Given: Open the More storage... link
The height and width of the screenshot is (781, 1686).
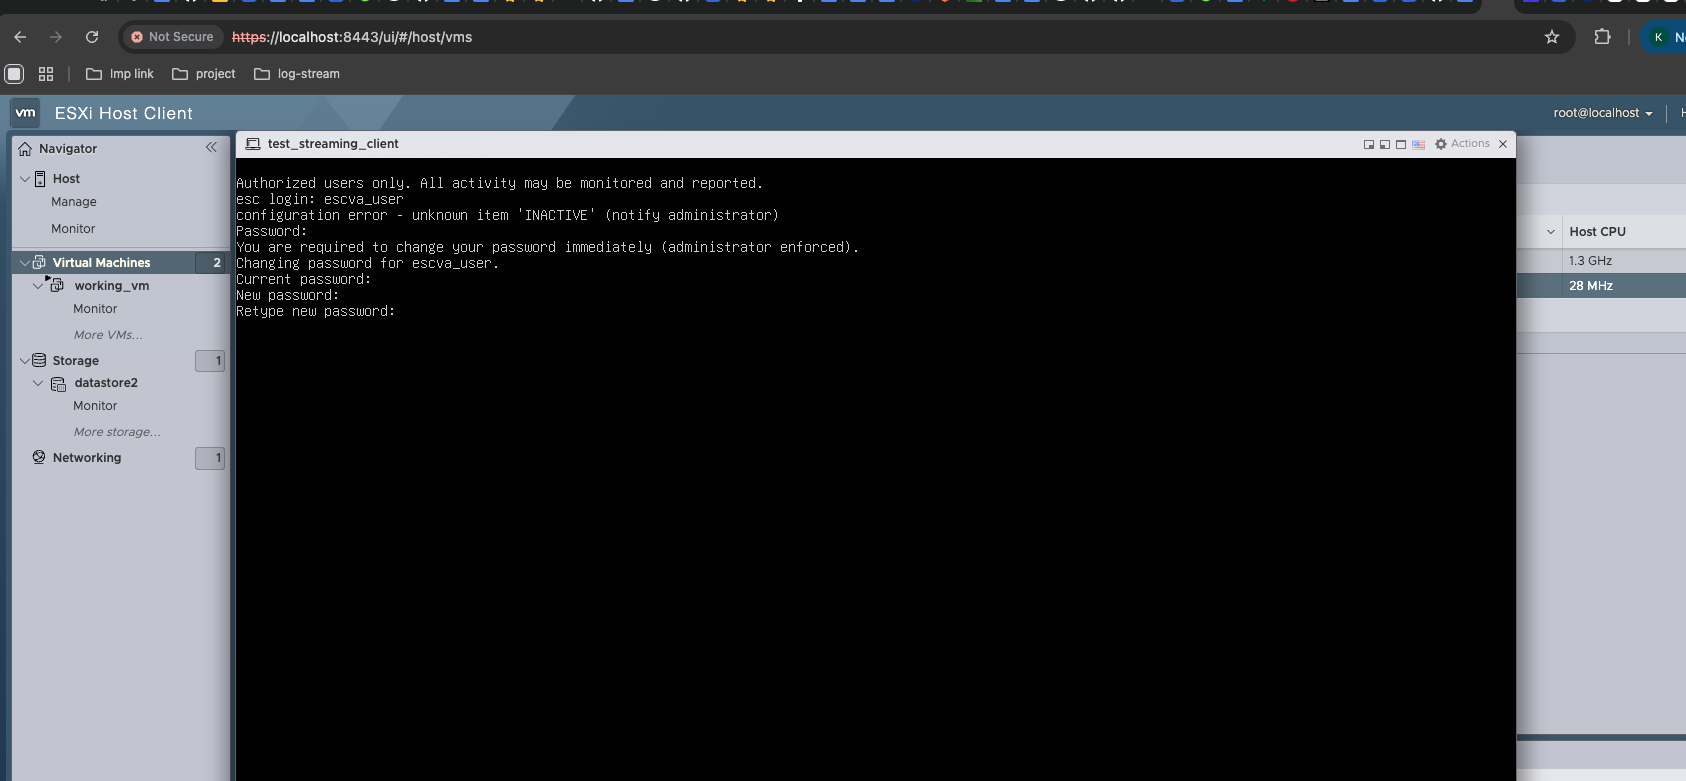Looking at the screenshot, I should (x=117, y=432).
